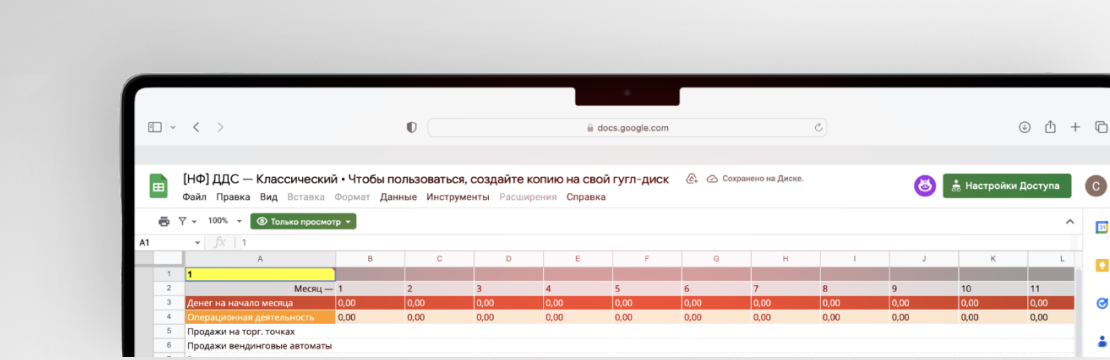Image resolution: width=1110 pixels, height=360 pixels.
Task: Open Google Keep in the side panel
Action: [x=1102, y=265]
